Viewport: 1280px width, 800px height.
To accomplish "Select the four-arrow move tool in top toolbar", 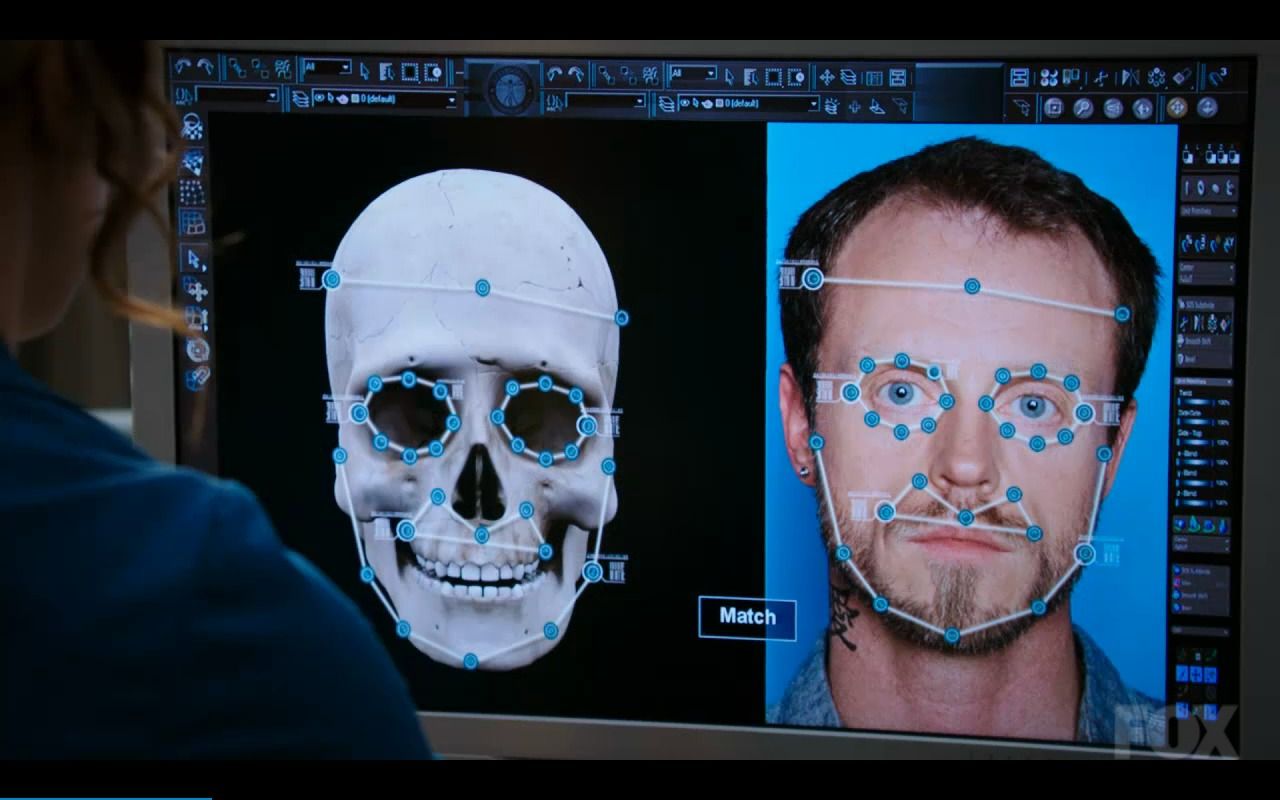I will pos(827,77).
